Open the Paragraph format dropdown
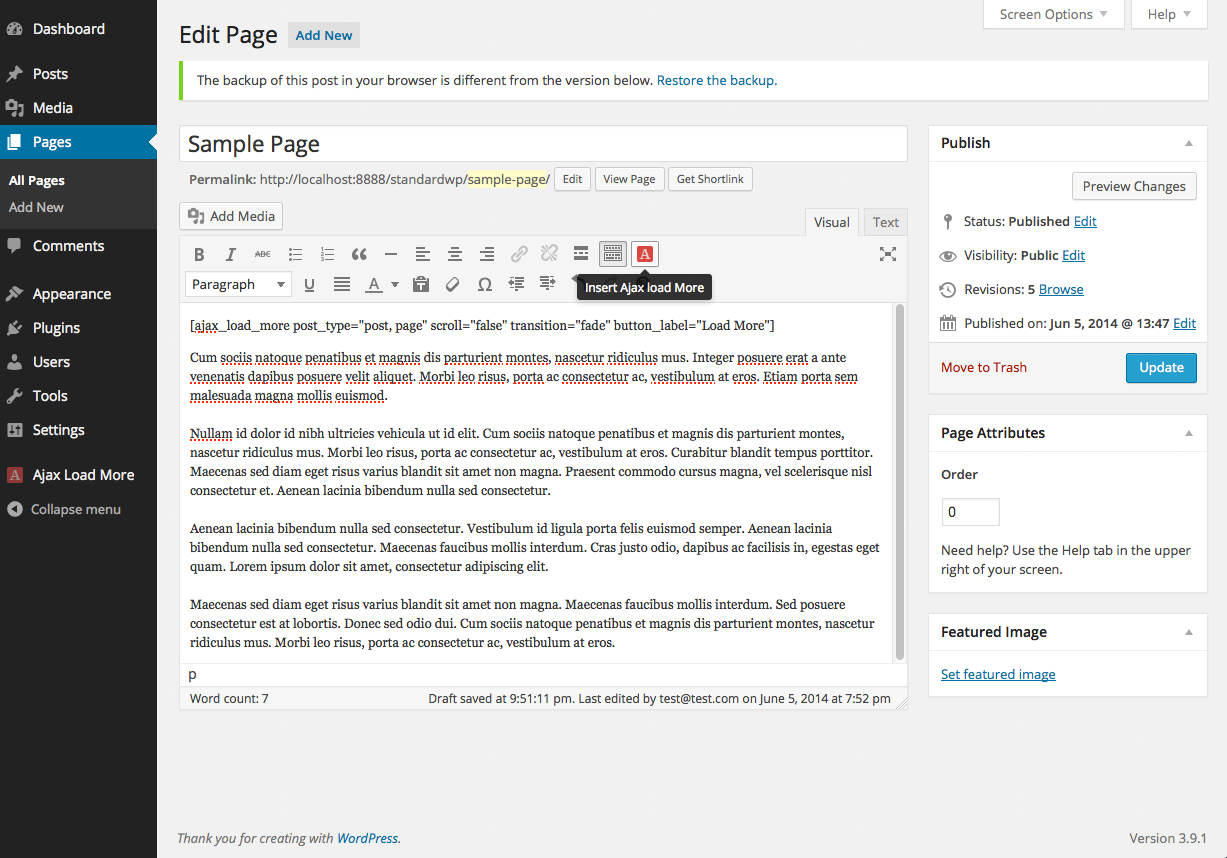The image size is (1227, 858). [238, 284]
